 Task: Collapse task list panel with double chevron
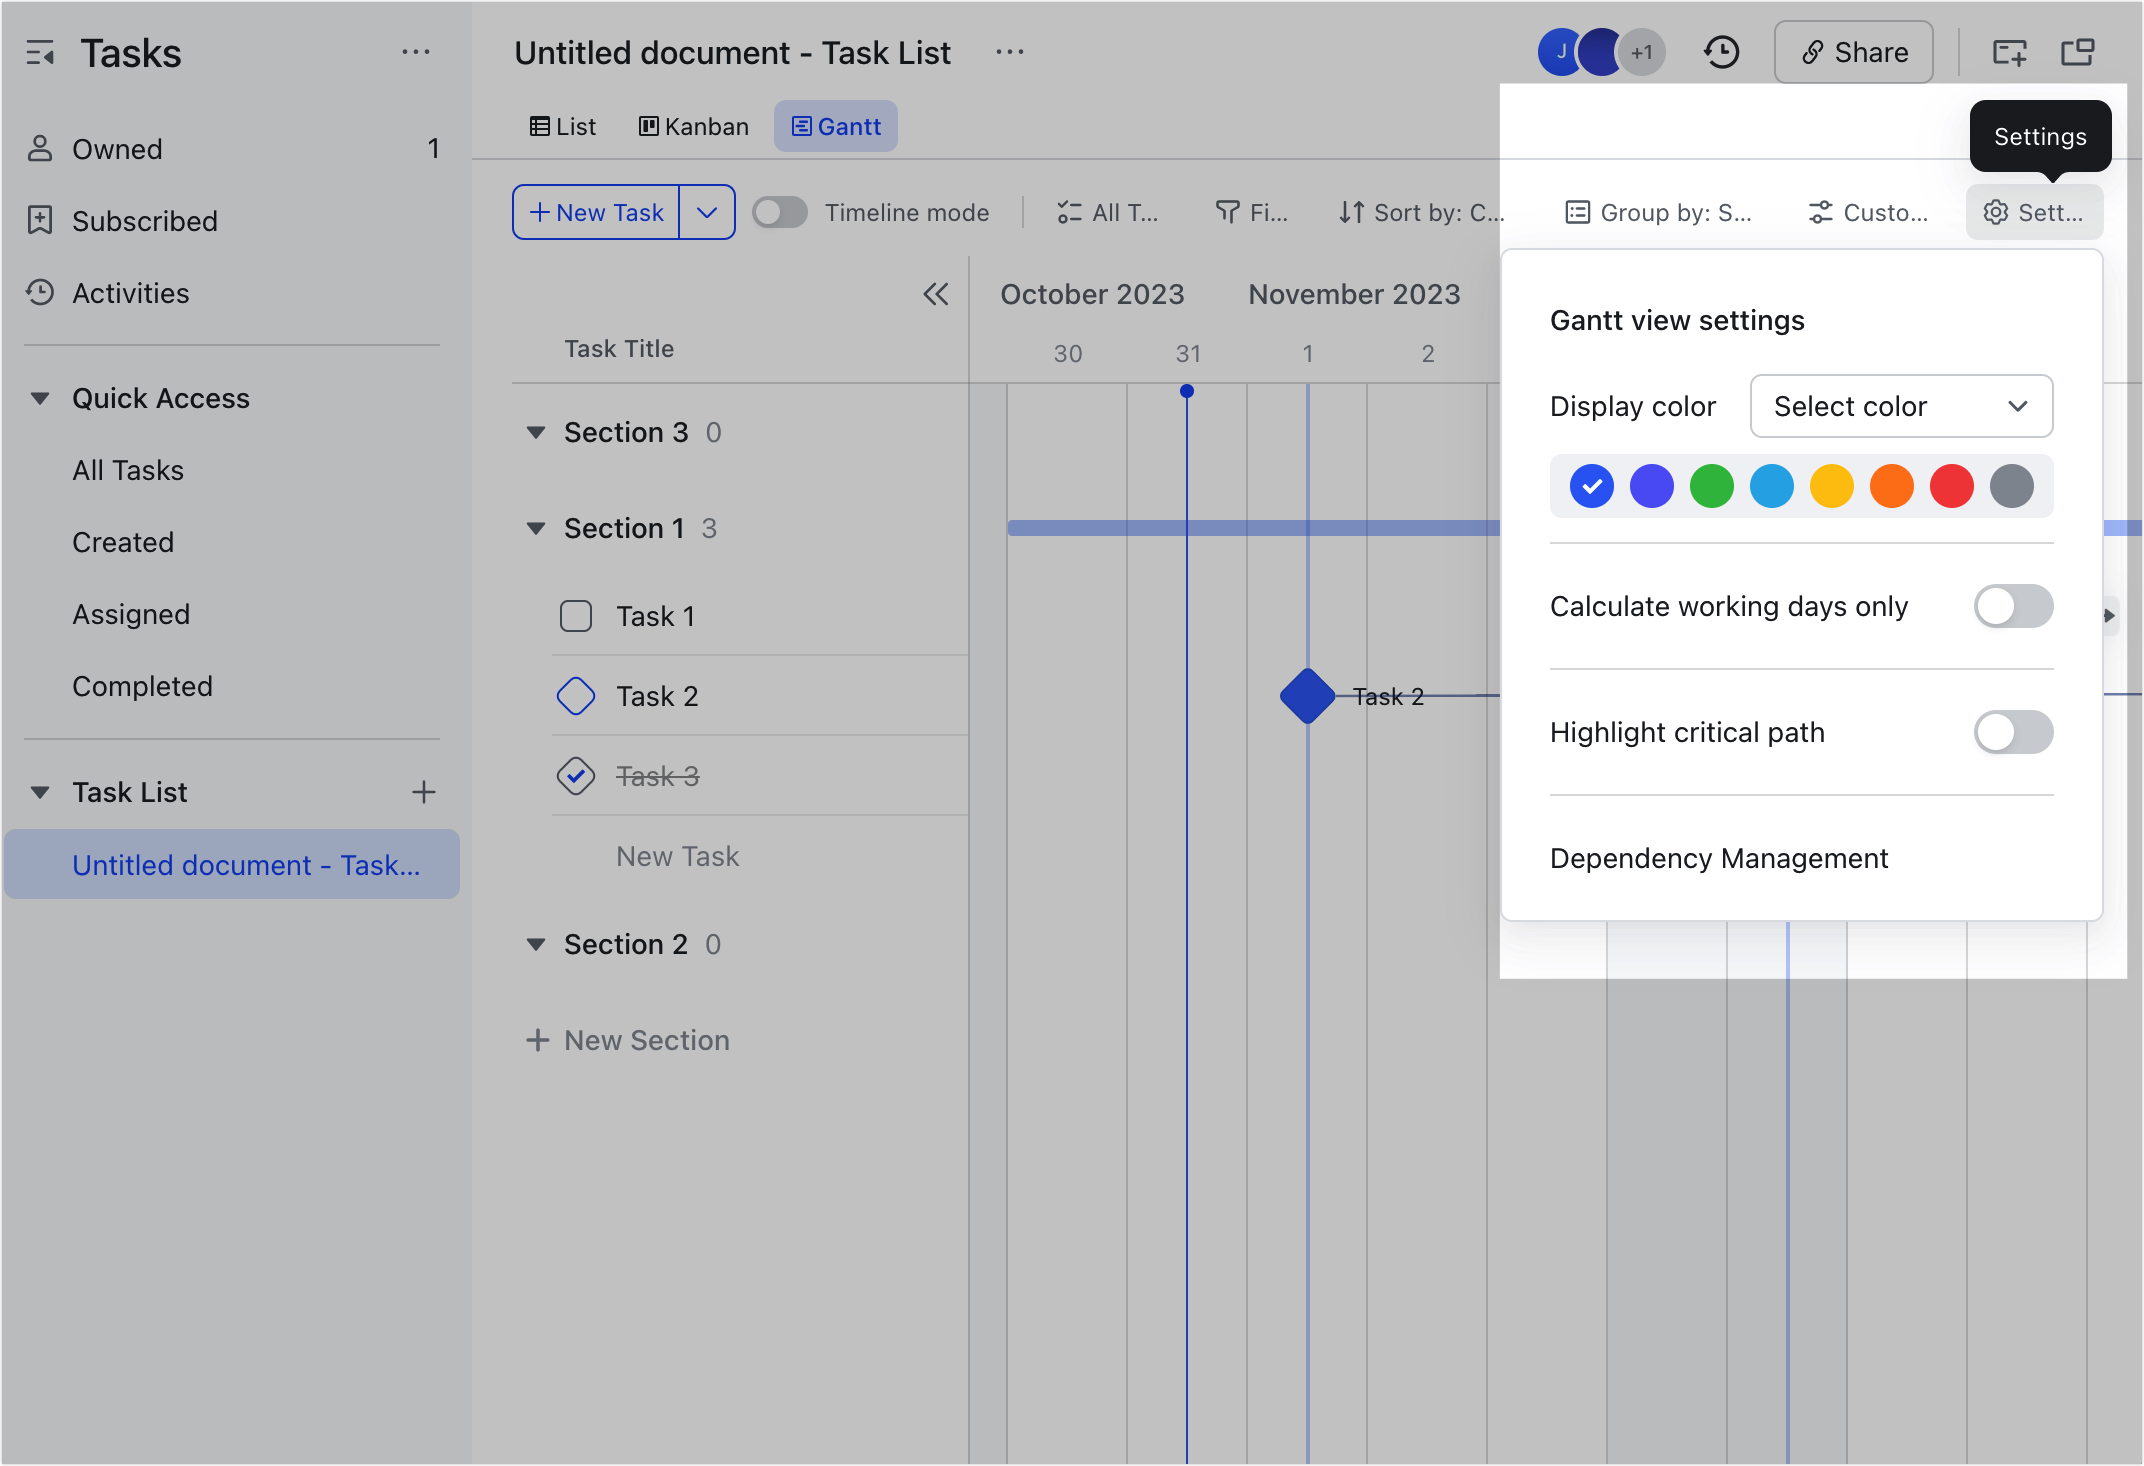pyautogui.click(x=935, y=294)
